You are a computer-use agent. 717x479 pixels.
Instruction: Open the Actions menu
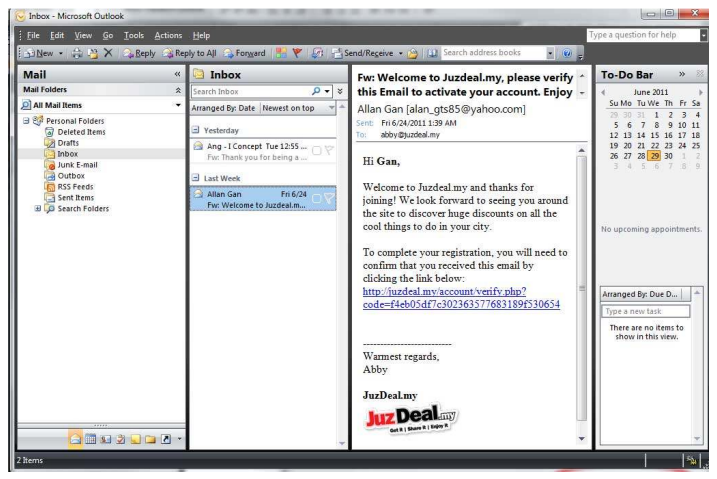pos(168,35)
